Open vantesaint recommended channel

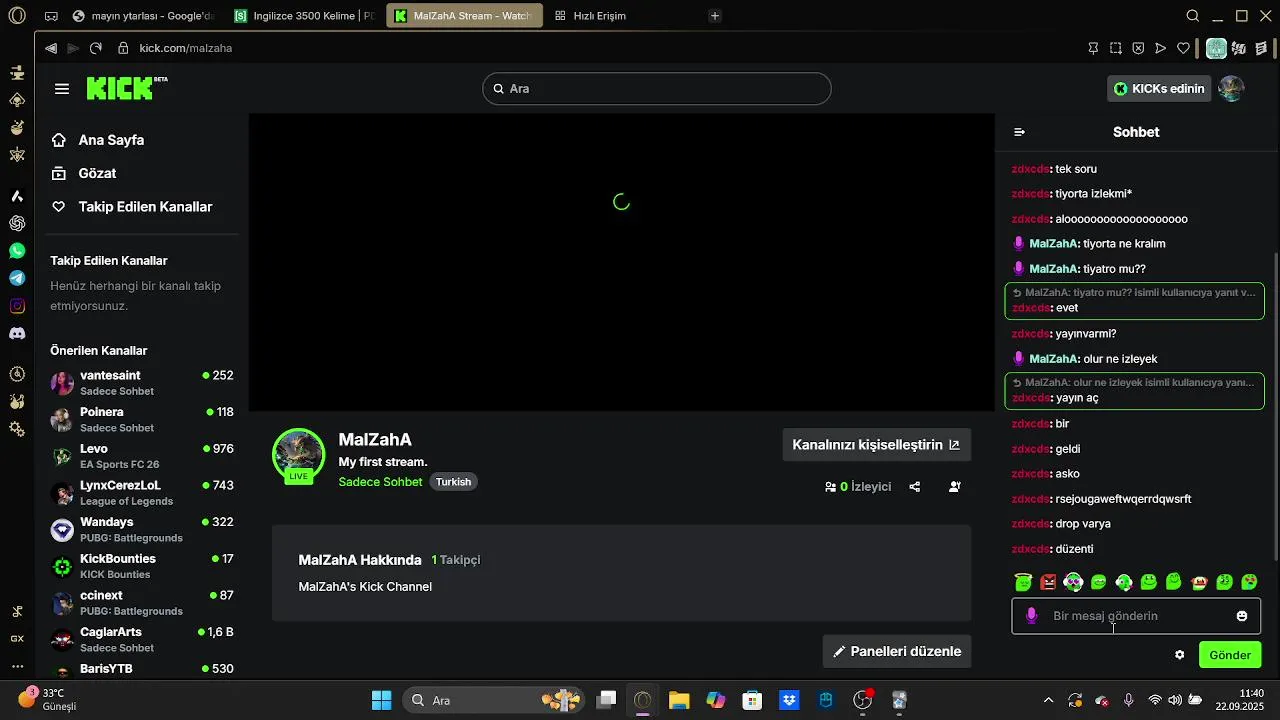142,383
